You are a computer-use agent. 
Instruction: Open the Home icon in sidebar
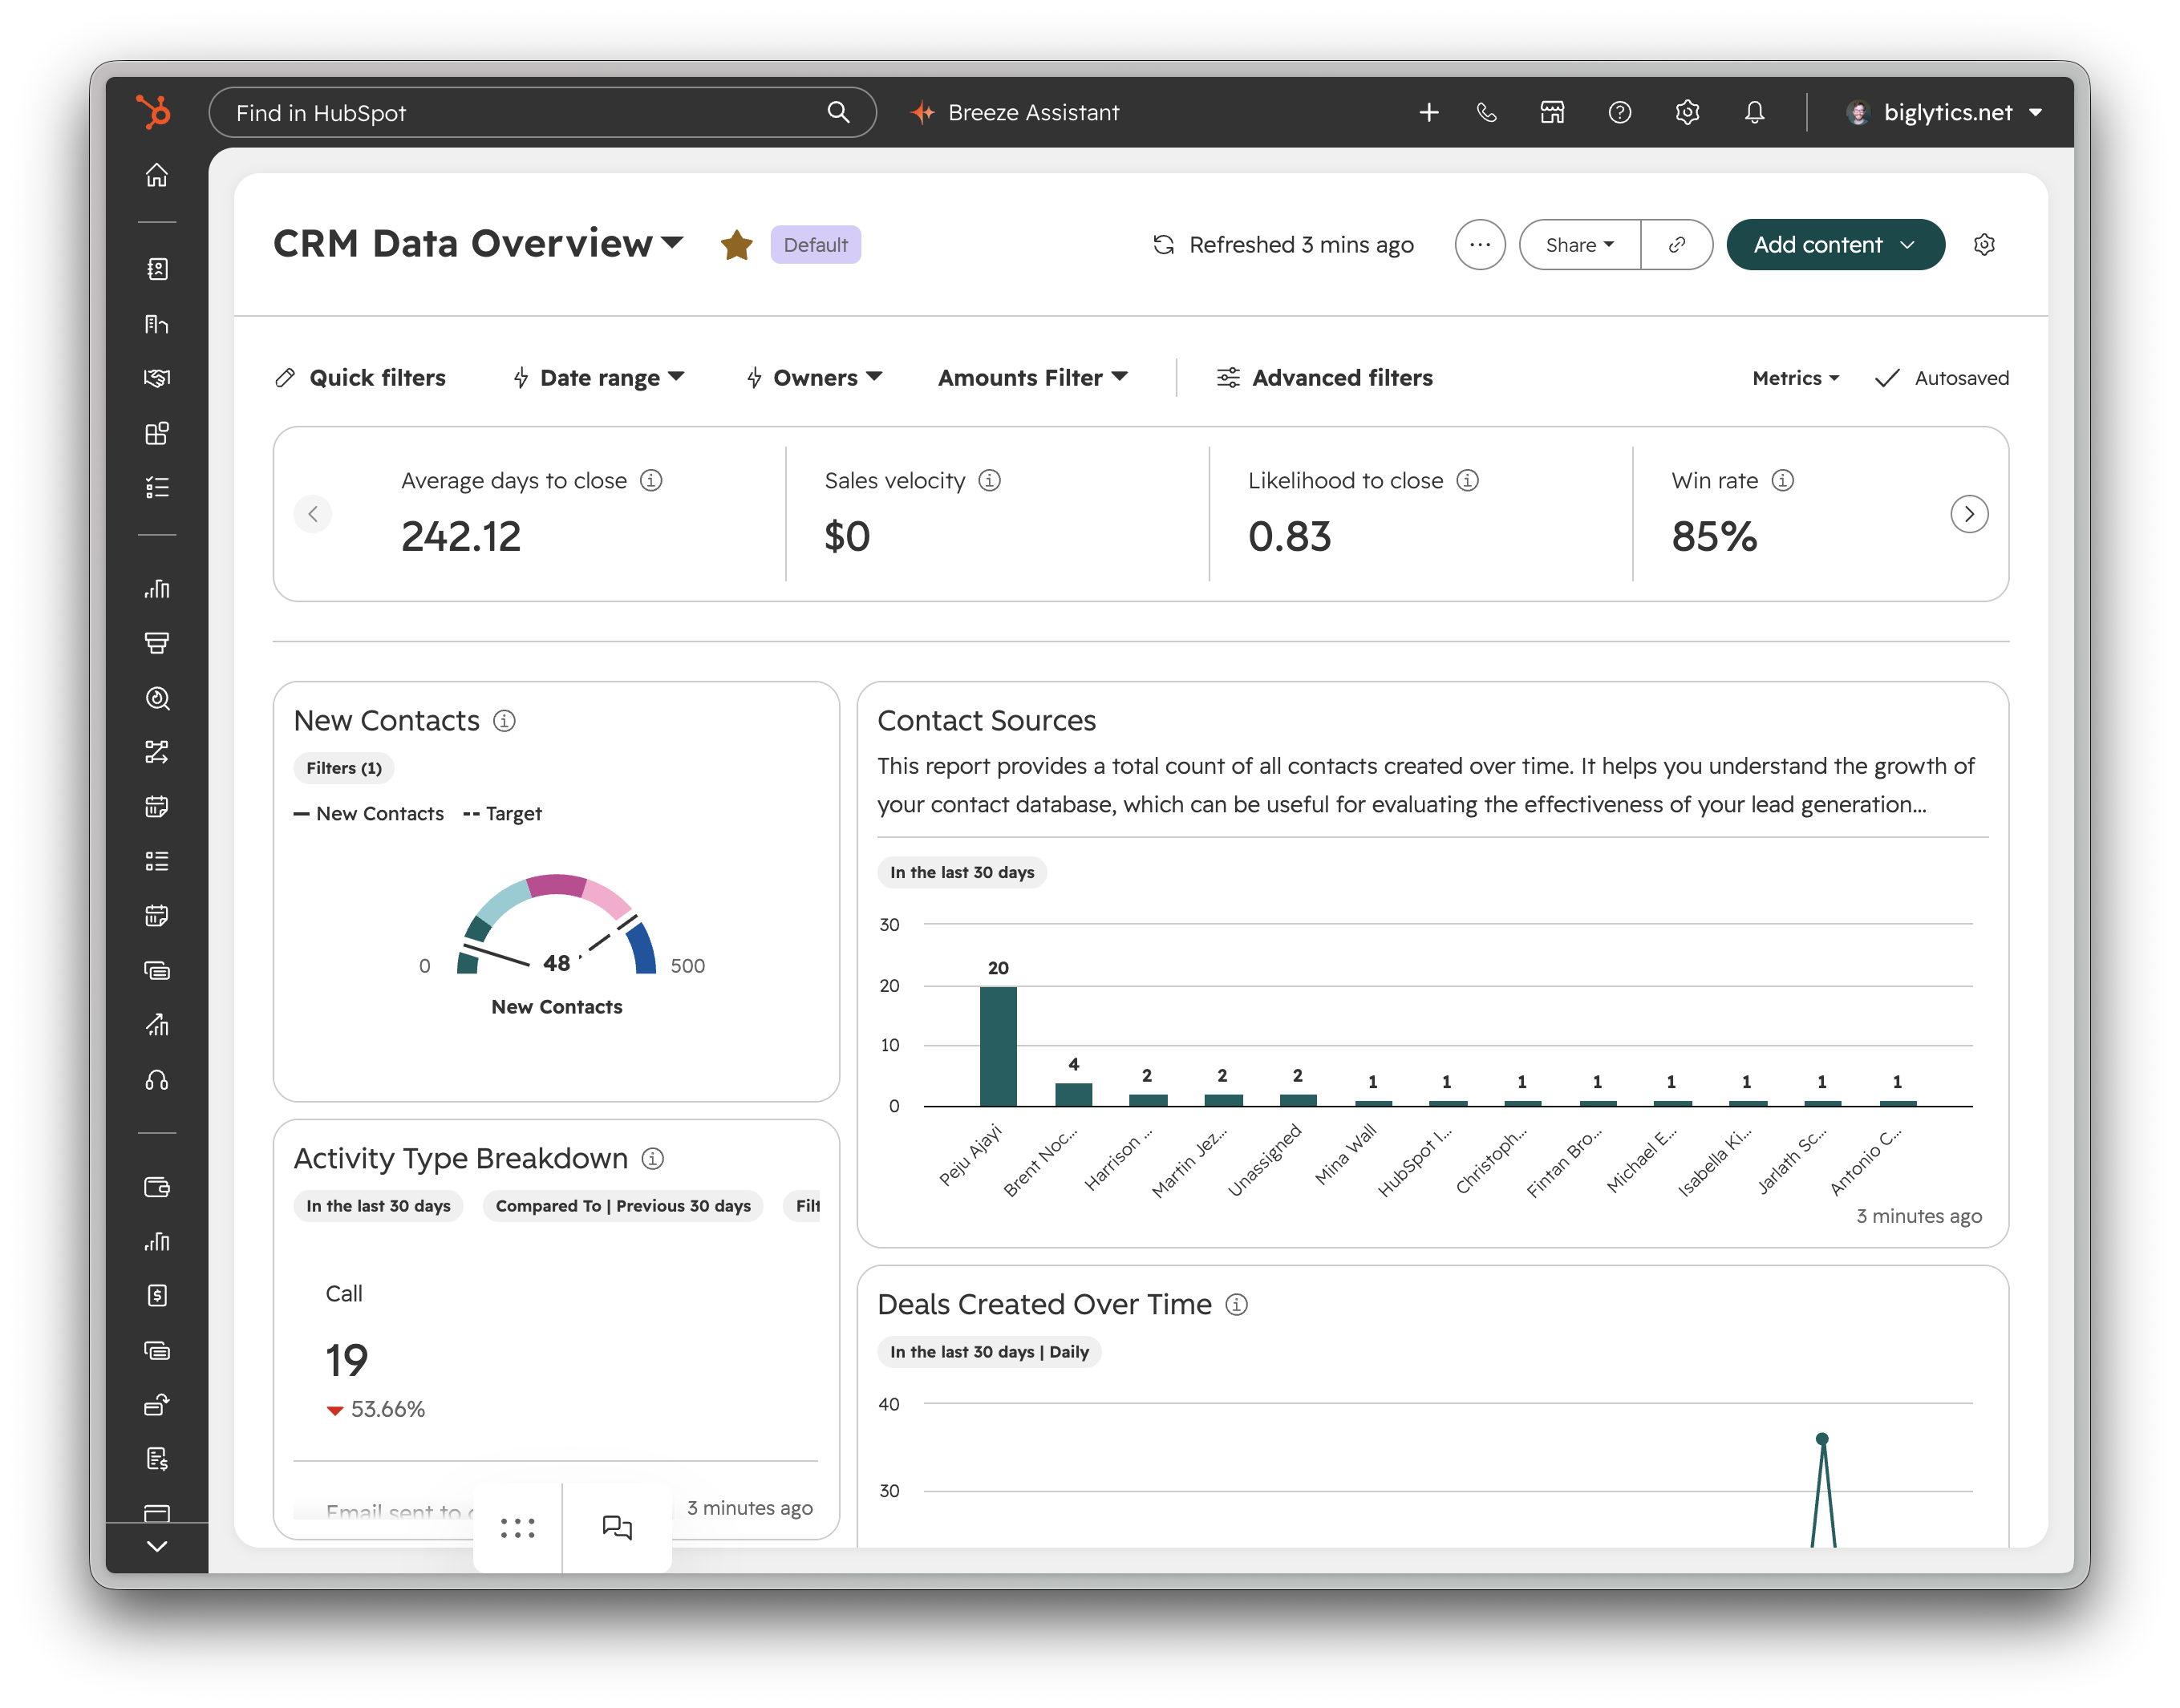157,175
